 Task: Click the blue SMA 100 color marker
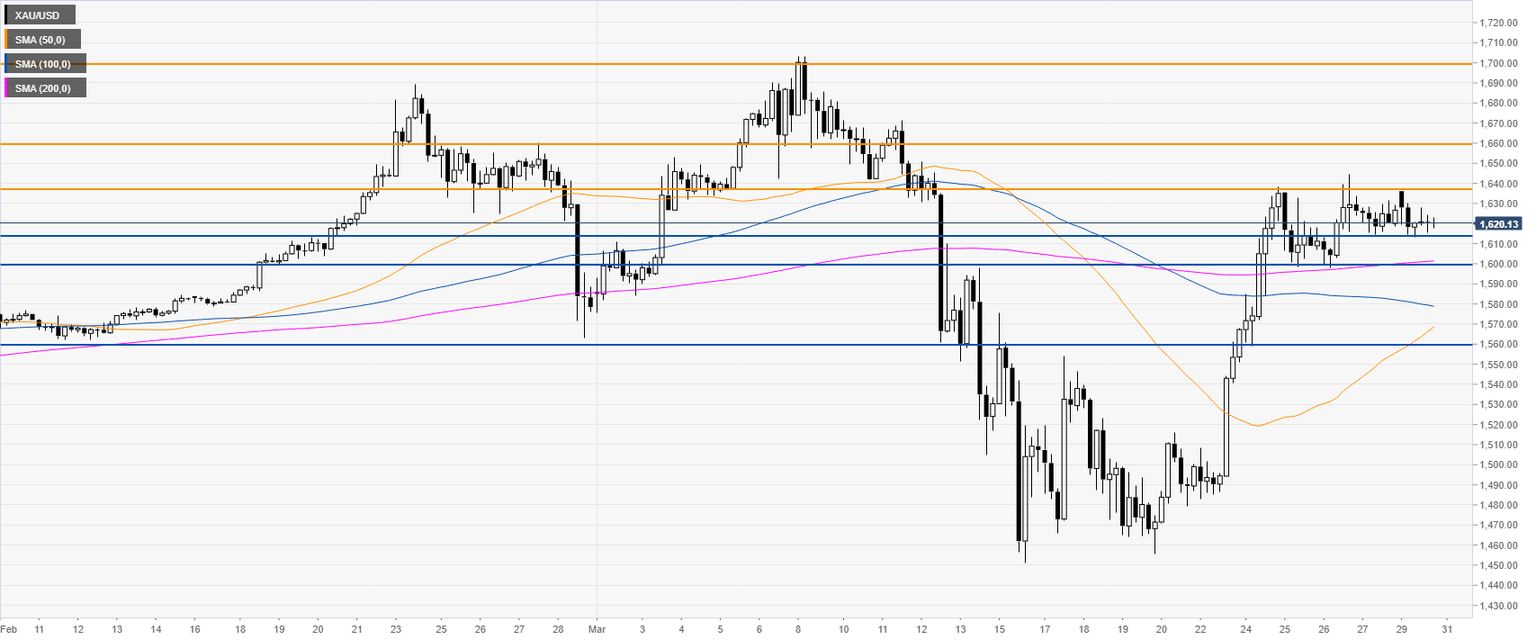tap(7, 64)
